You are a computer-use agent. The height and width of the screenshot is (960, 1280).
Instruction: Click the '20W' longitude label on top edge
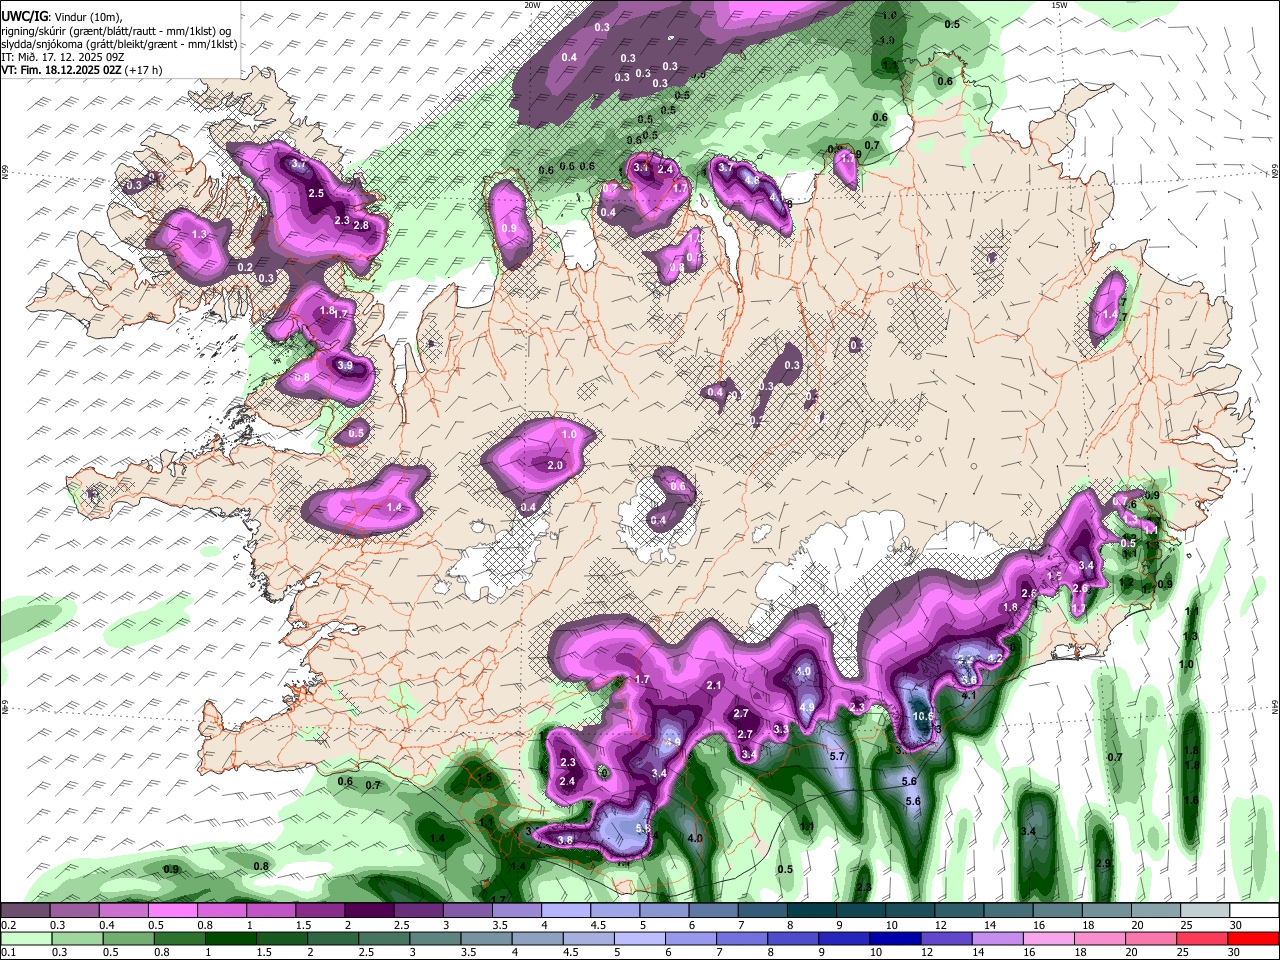point(532,4)
